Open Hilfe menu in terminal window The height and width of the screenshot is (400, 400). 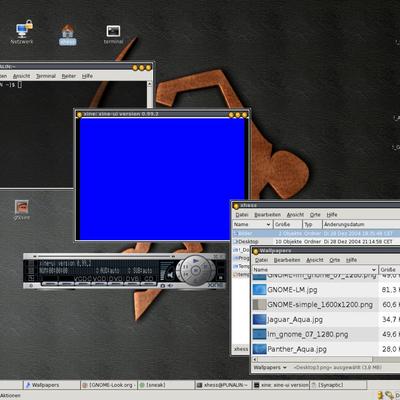click(87, 76)
